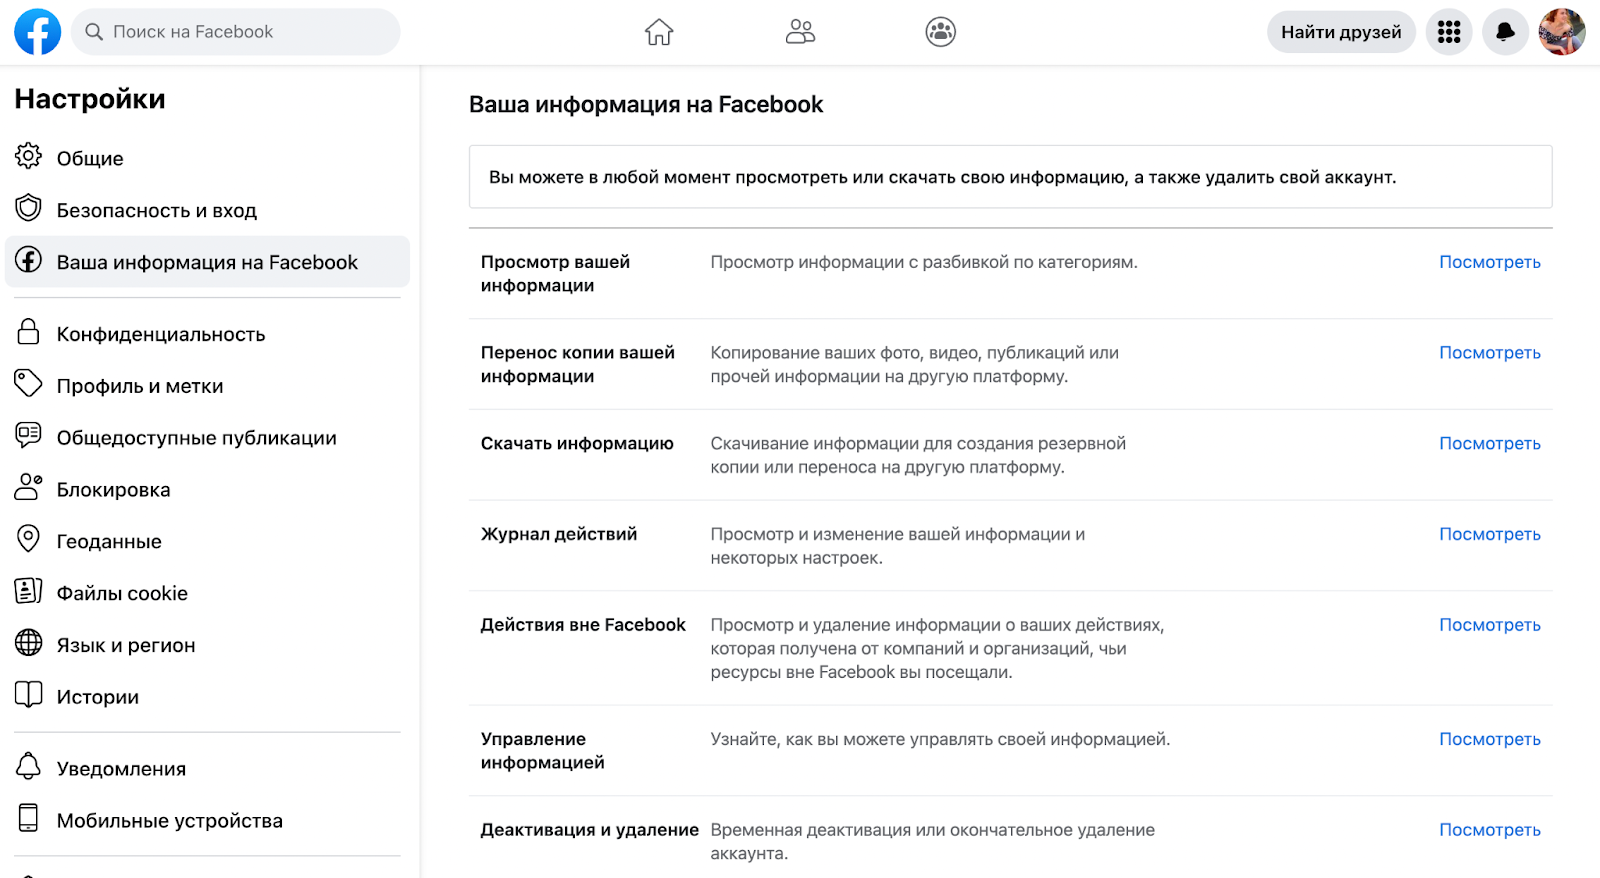Open the apps grid menu icon
Screen dimensions: 1600x878
[x=1449, y=32]
